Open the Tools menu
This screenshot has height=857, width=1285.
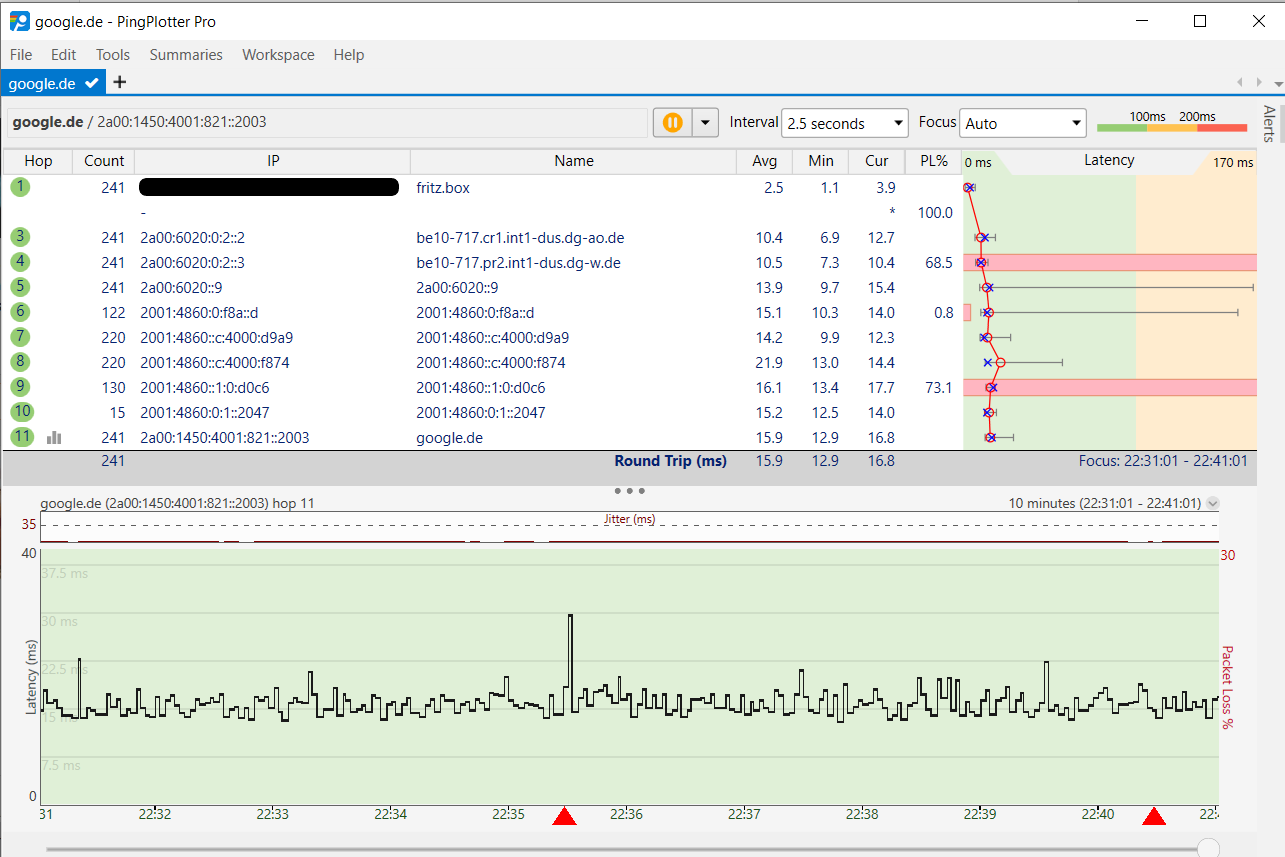pos(113,55)
